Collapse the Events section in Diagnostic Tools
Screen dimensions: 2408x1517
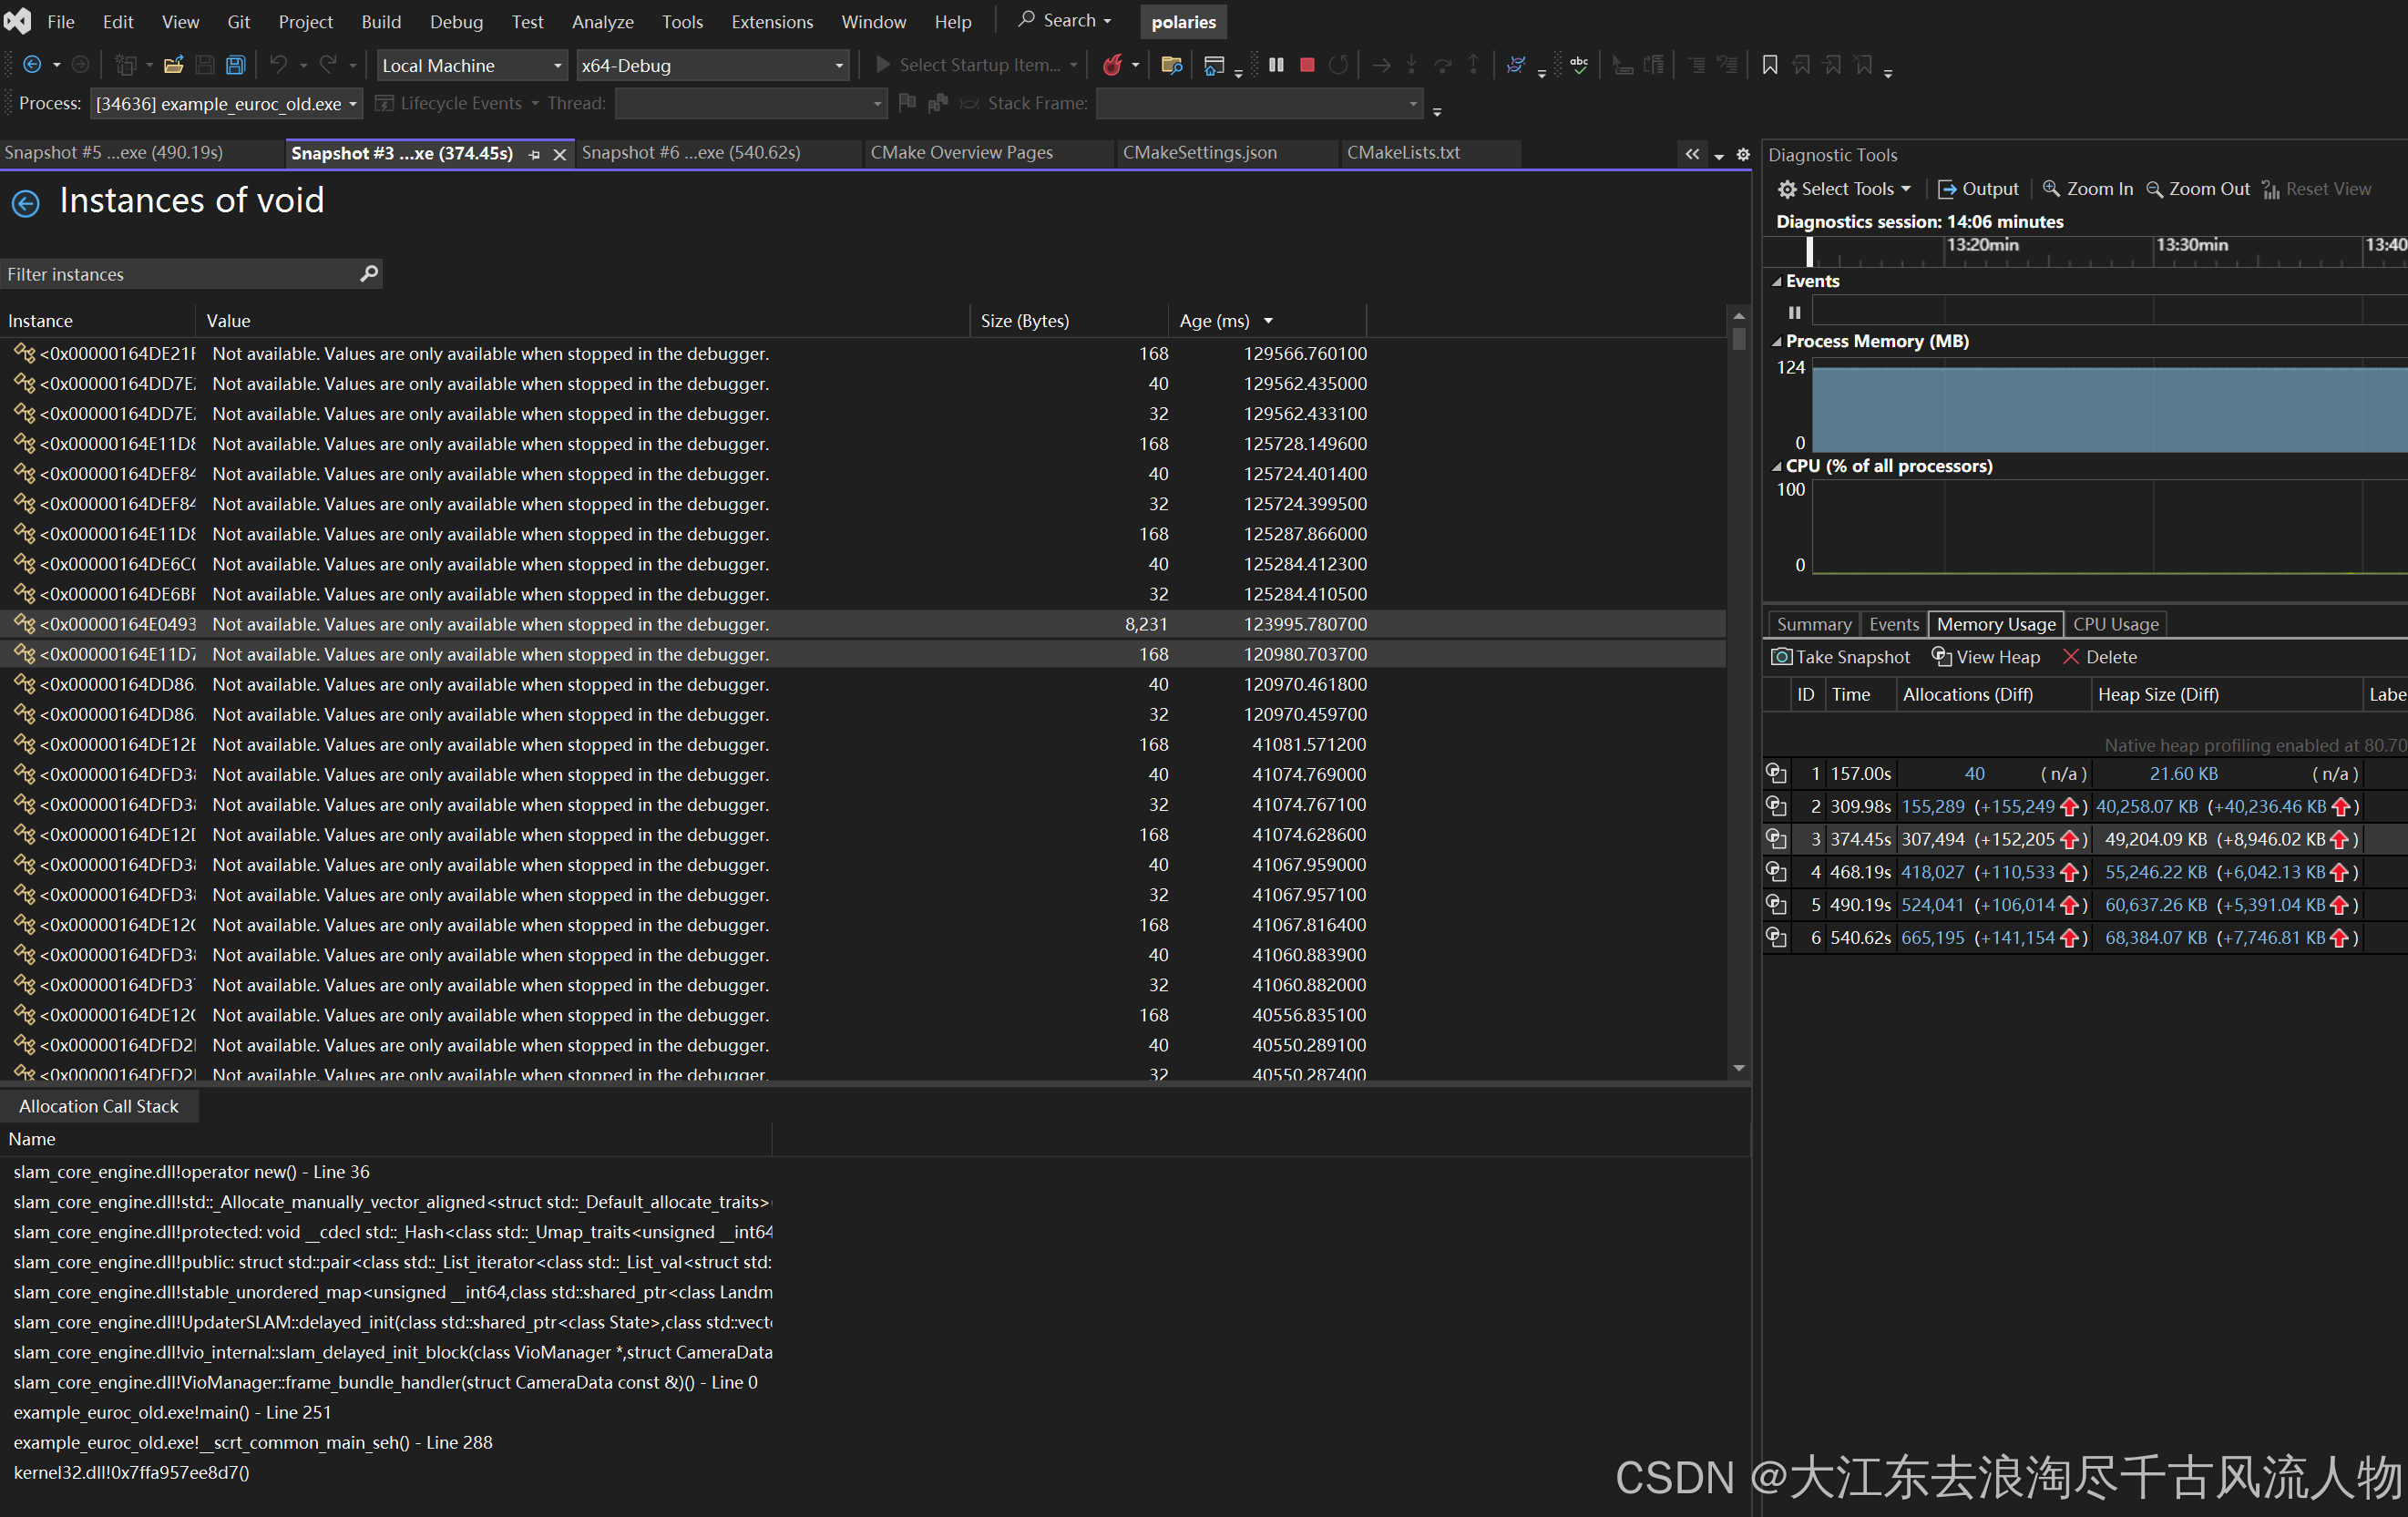(1777, 282)
